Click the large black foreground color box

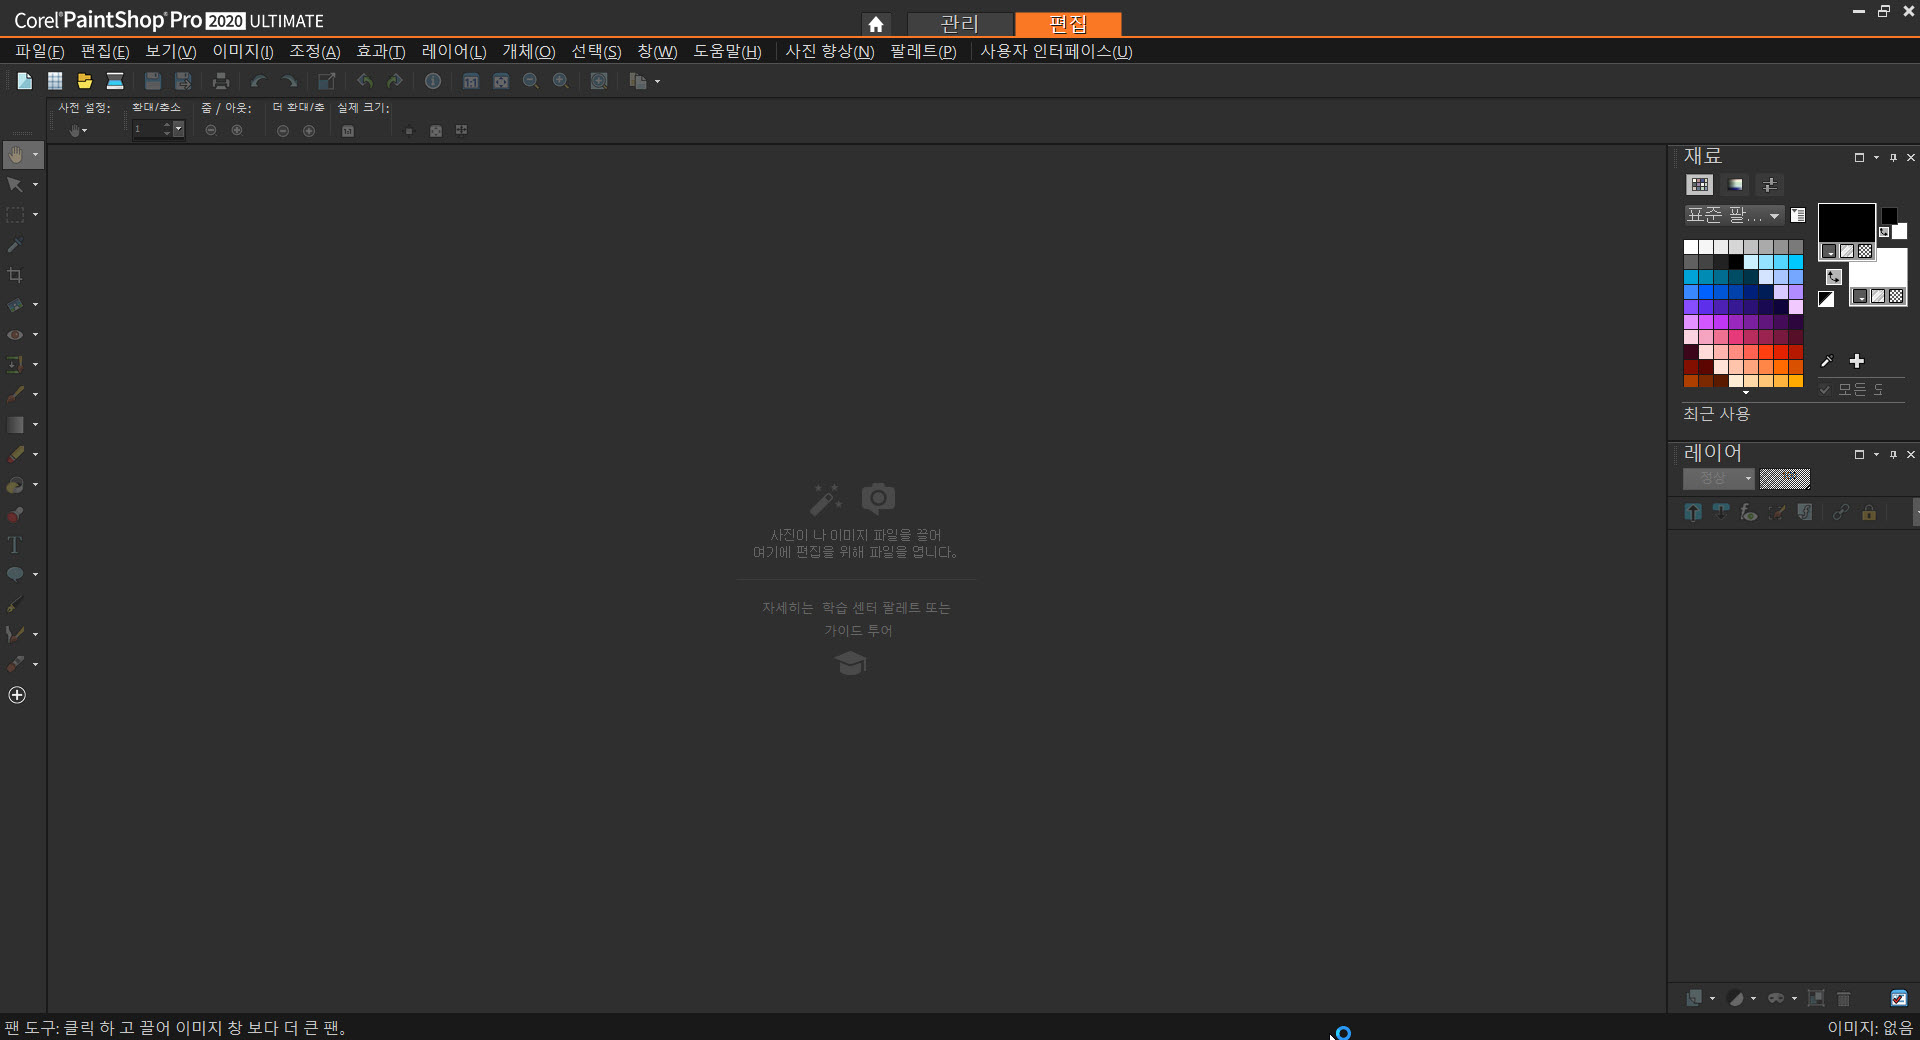(1846, 222)
